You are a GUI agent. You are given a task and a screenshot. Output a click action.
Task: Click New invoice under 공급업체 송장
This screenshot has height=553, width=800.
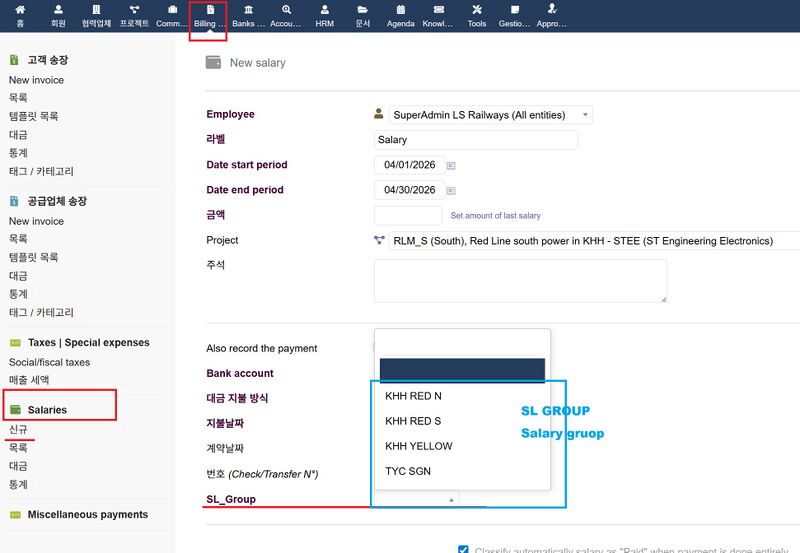coord(36,221)
